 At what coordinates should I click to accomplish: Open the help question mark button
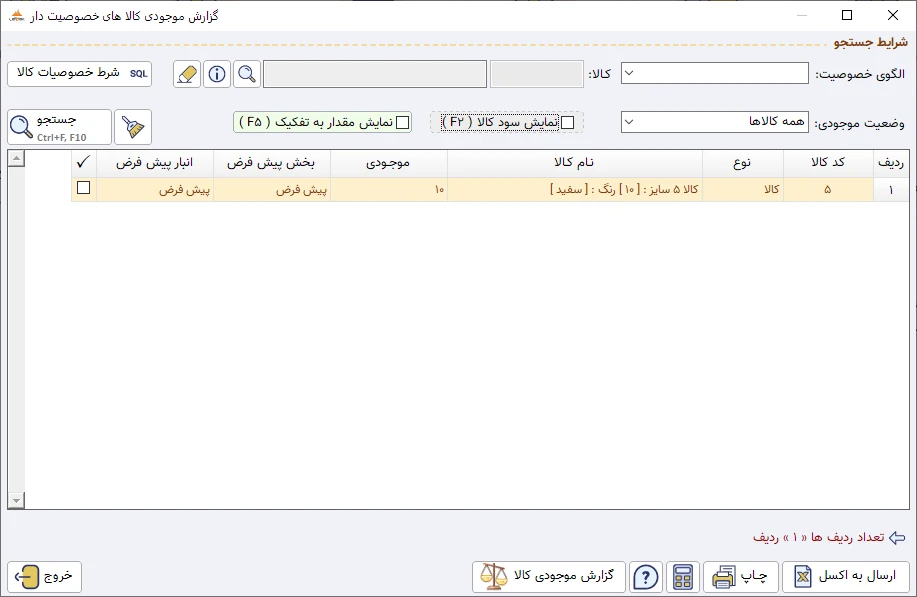646,577
